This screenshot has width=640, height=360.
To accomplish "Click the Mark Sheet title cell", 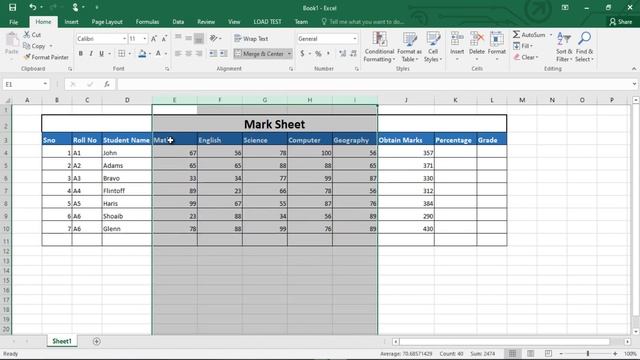I will 274,124.
